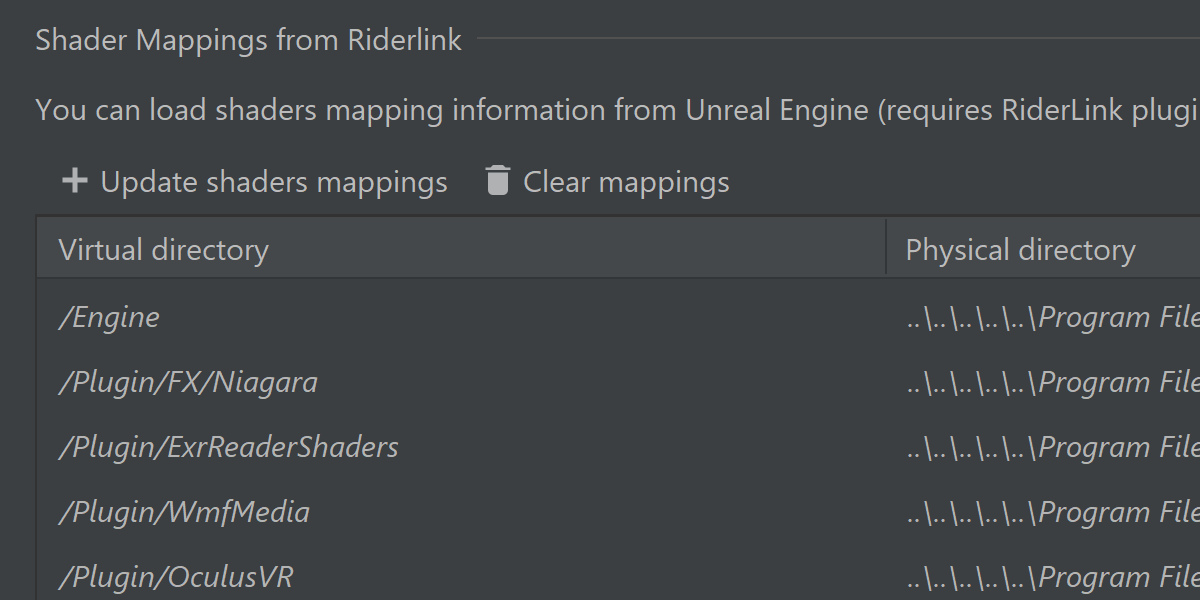Viewport: 1200px width, 600px height.
Task: Choose the /Plugin/ExrReaderShaders entry
Action: pos(229,447)
